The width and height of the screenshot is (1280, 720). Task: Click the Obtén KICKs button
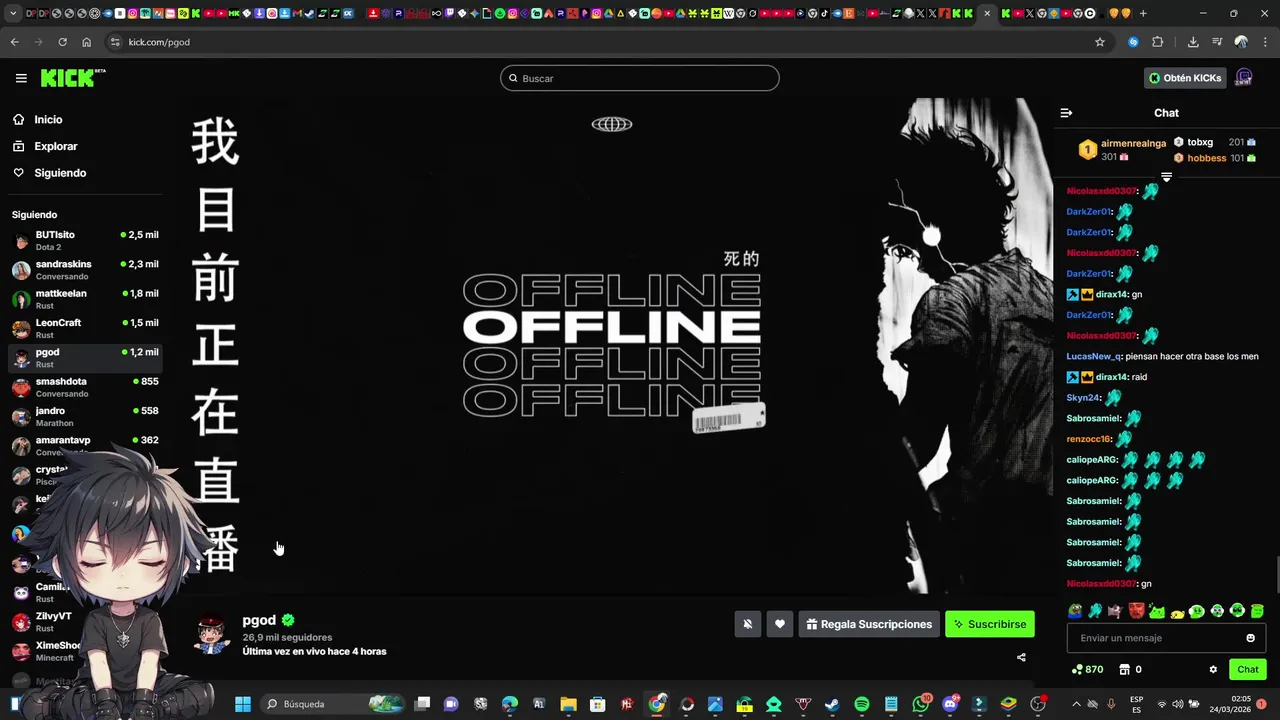(1185, 78)
